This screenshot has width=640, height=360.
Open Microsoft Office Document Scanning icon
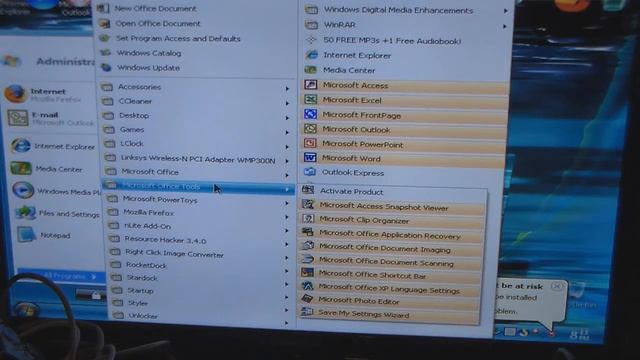308,260
